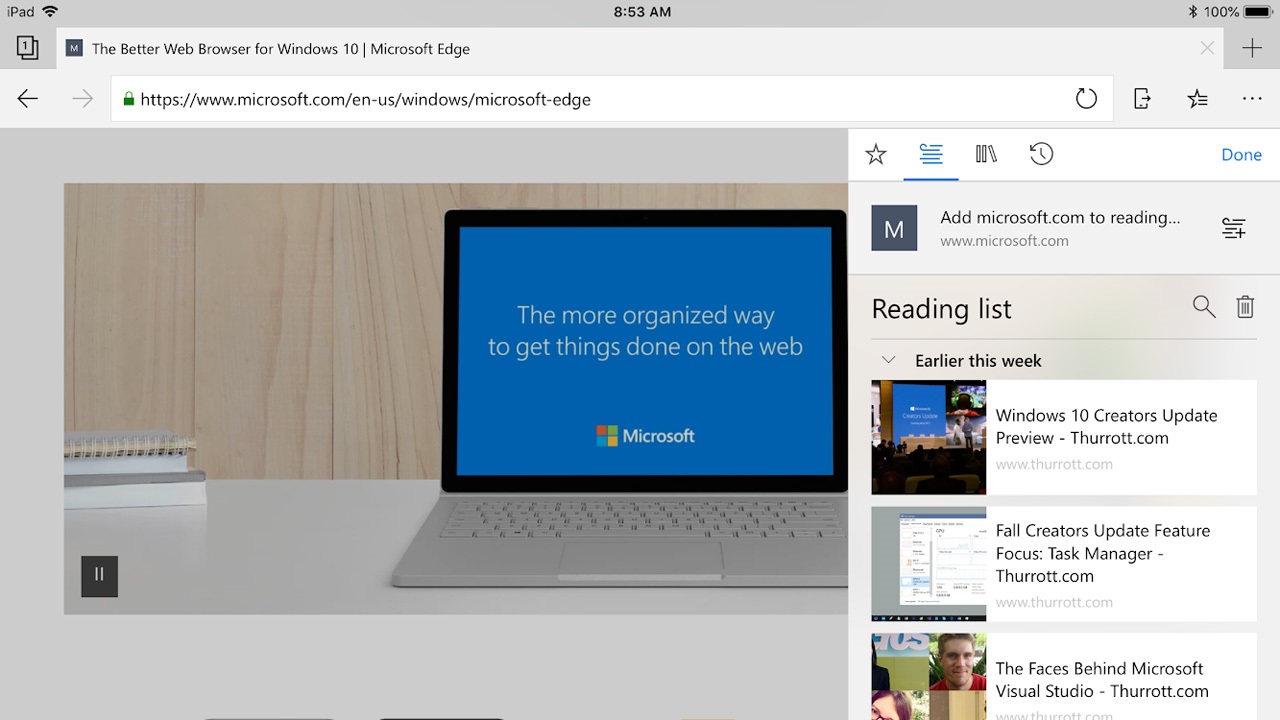Tap the Visual Studio faces thumbnail
This screenshot has width=1280, height=720.
point(928,677)
